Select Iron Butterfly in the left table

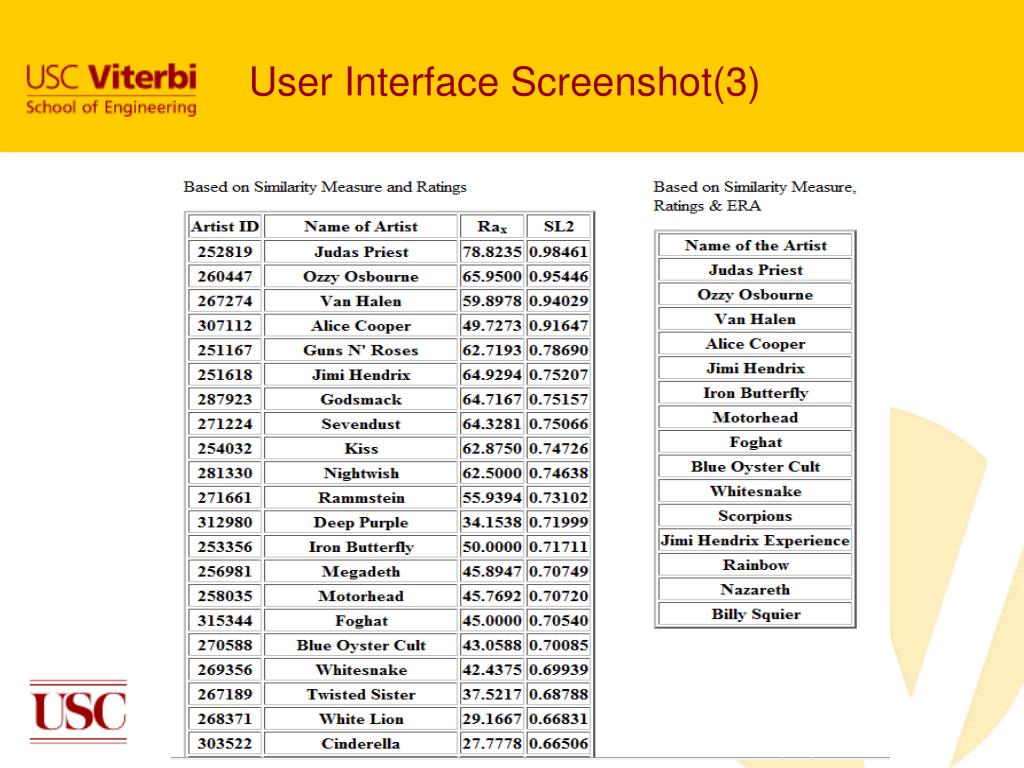pos(360,547)
